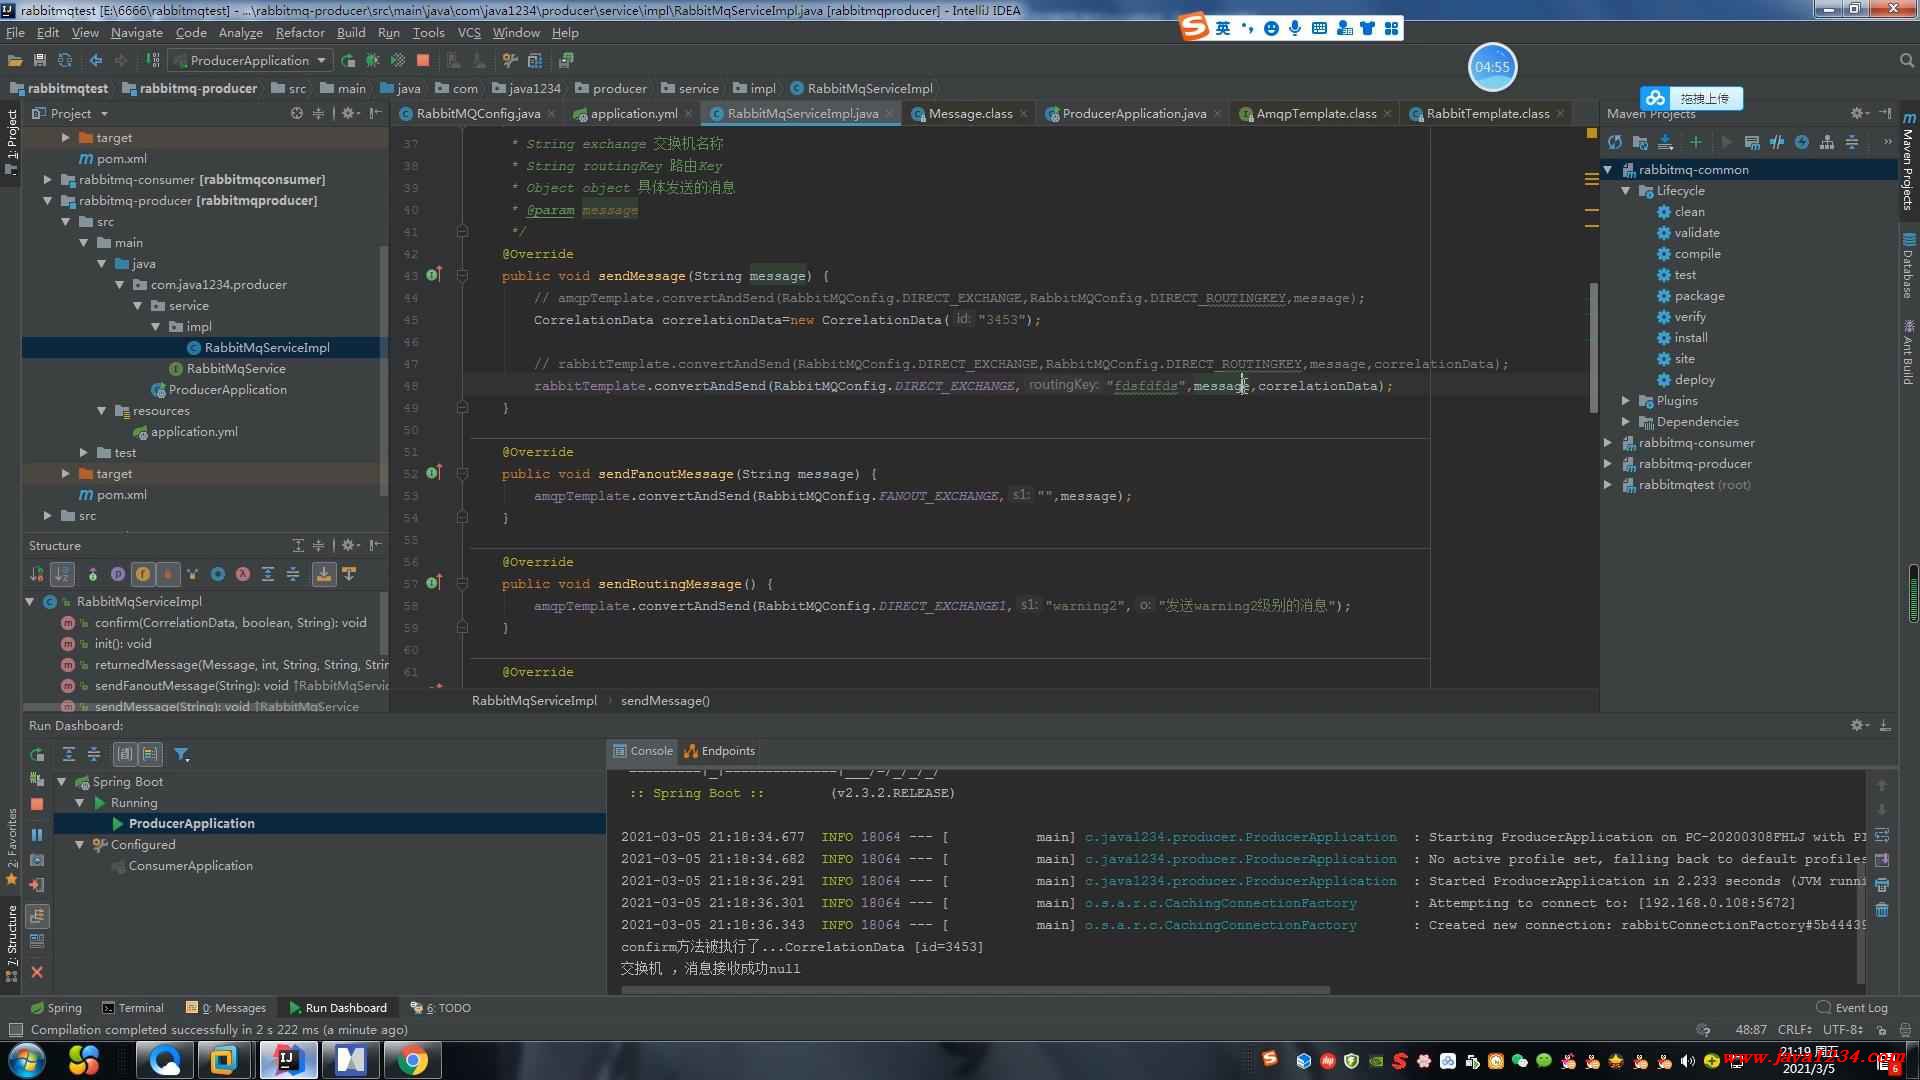Click the Back navigation arrow

pos(96,60)
